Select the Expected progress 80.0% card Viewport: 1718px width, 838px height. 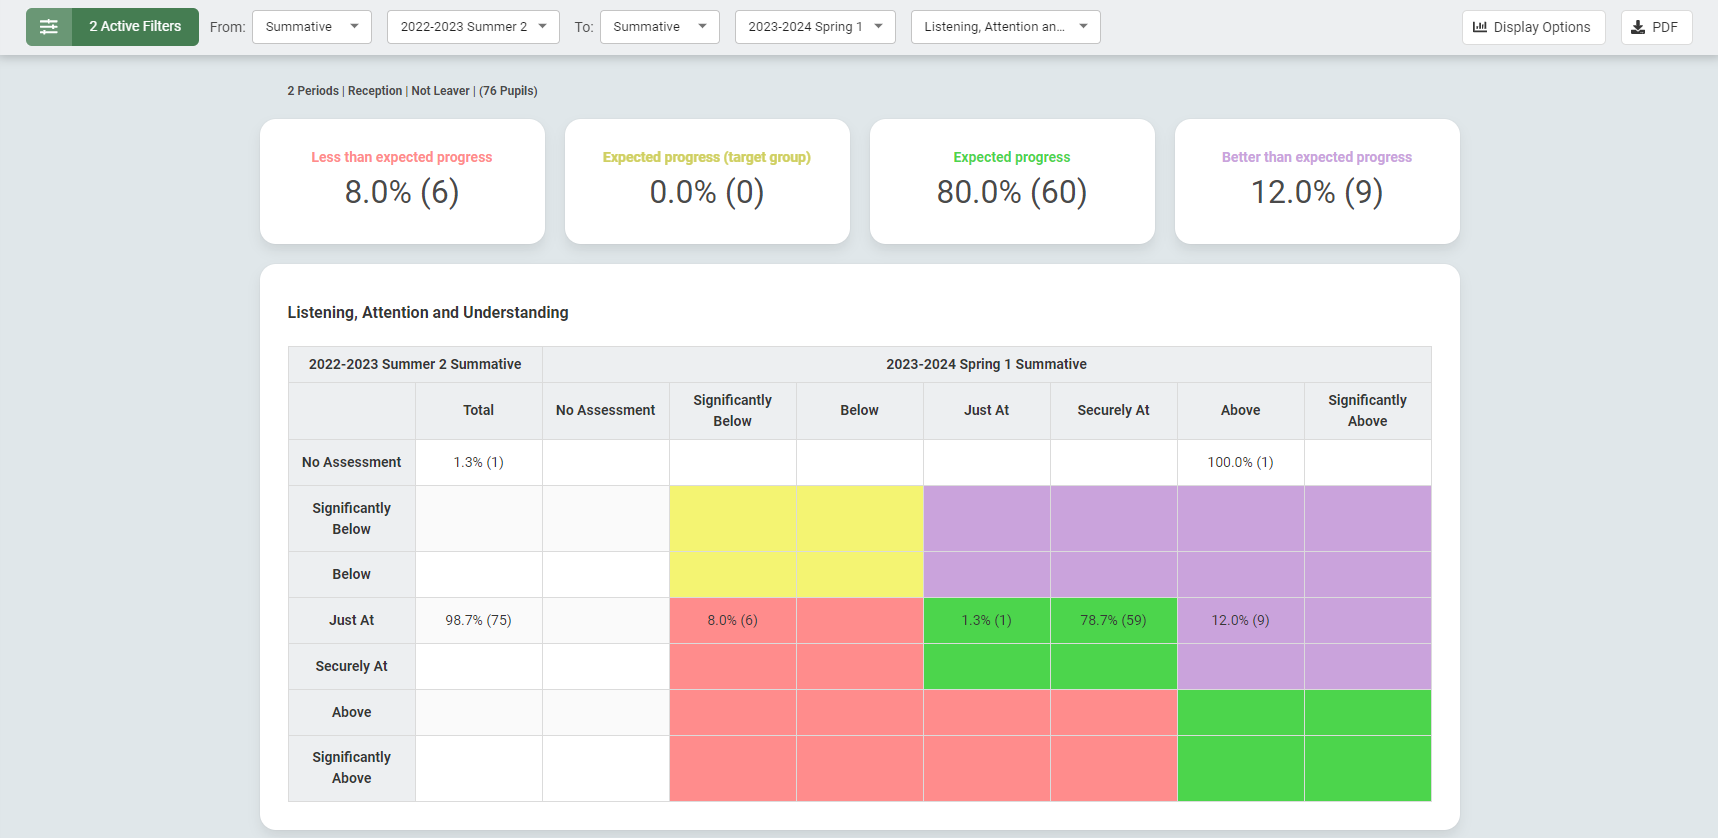point(1012,181)
